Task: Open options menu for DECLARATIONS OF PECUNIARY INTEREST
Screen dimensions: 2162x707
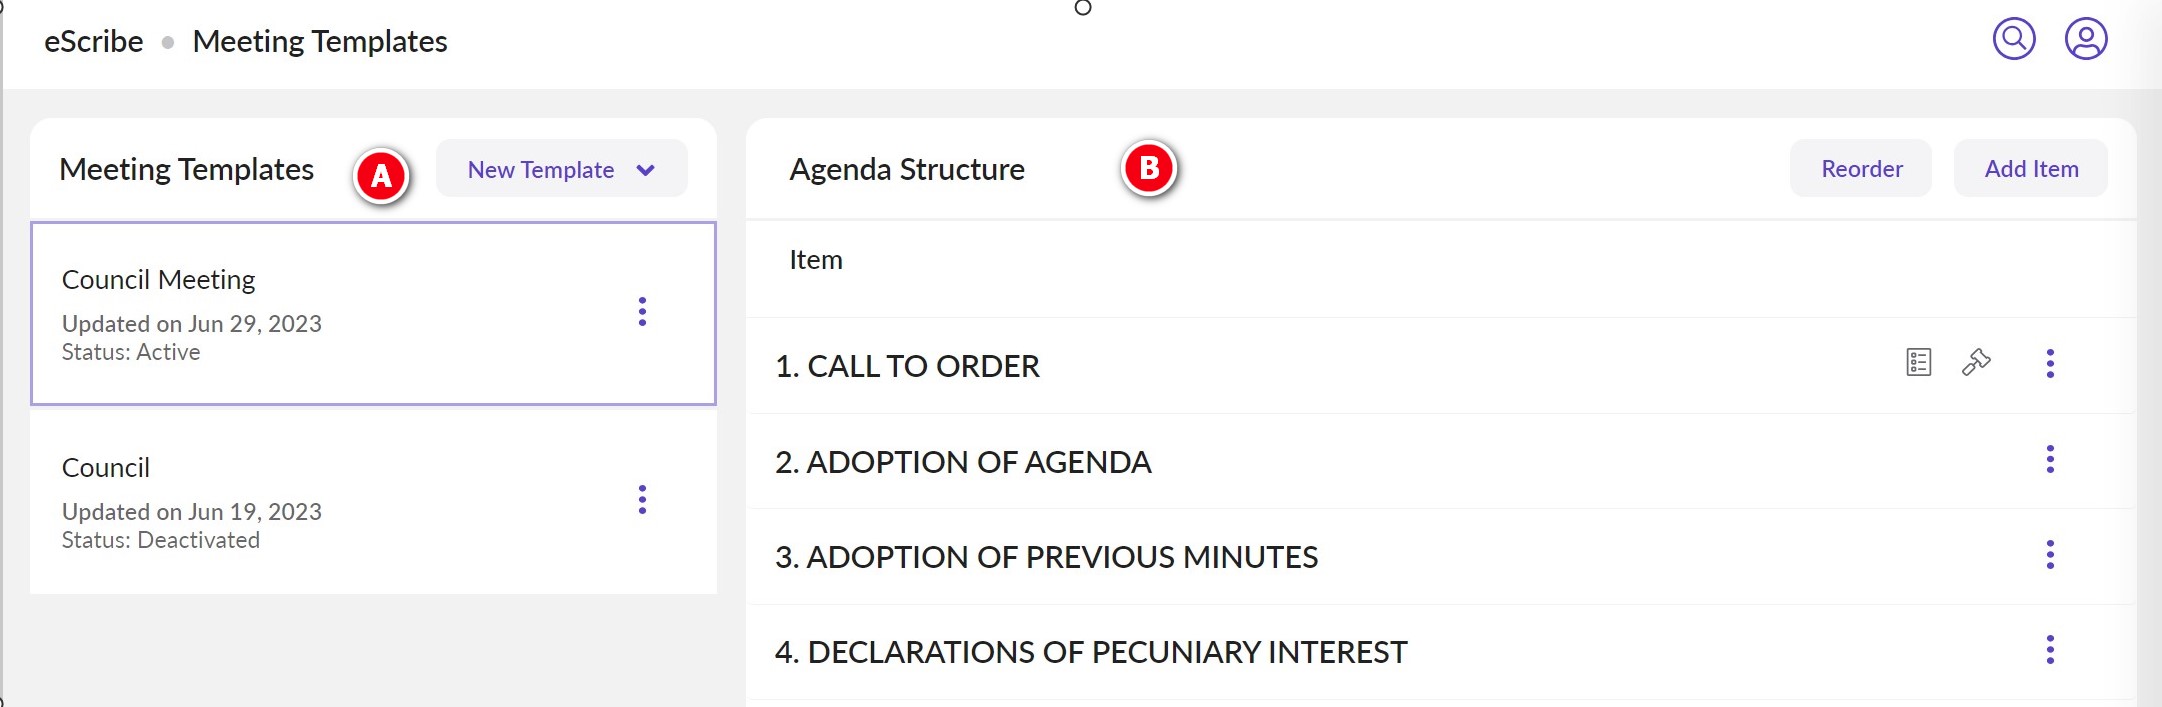Action: click(x=2051, y=647)
